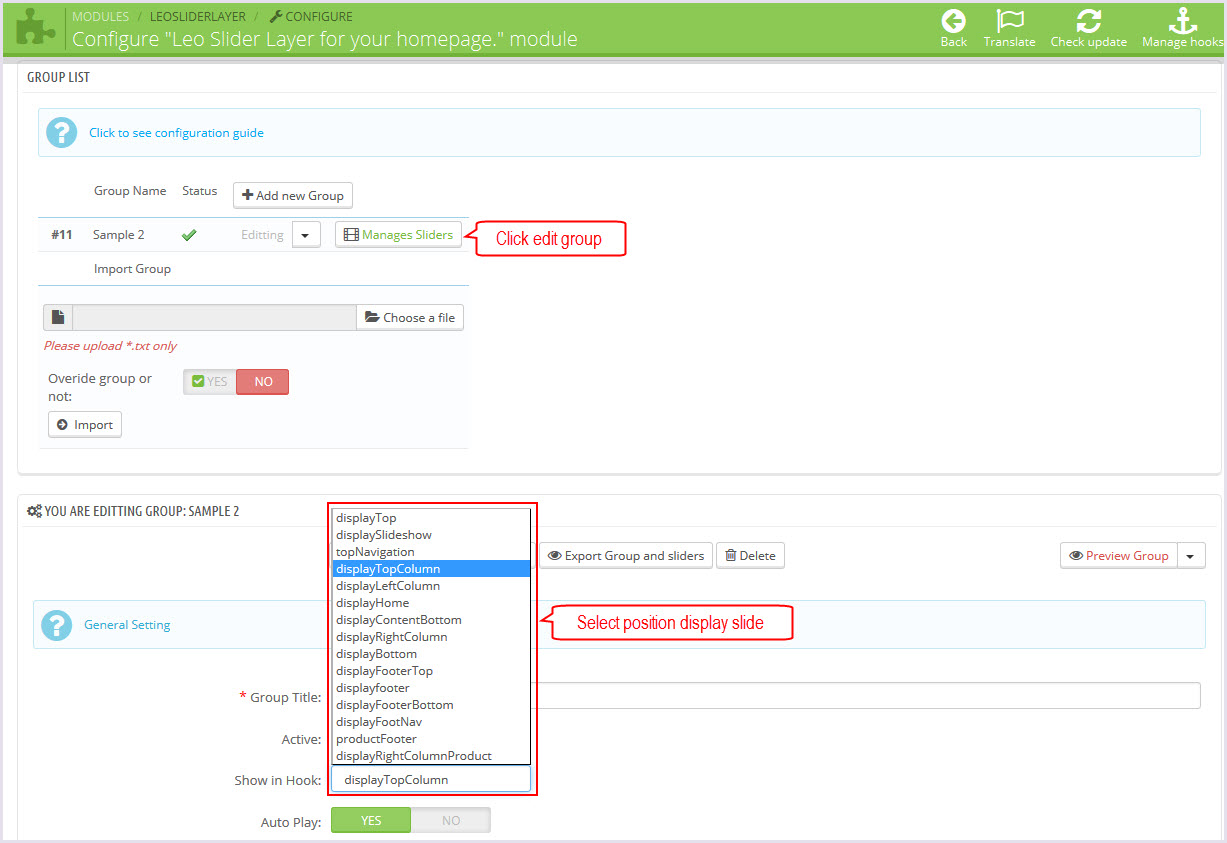Open the Preview Group dropdown arrow
Image resolution: width=1227 pixels, height=843 pixels.
click(1191, 556)
